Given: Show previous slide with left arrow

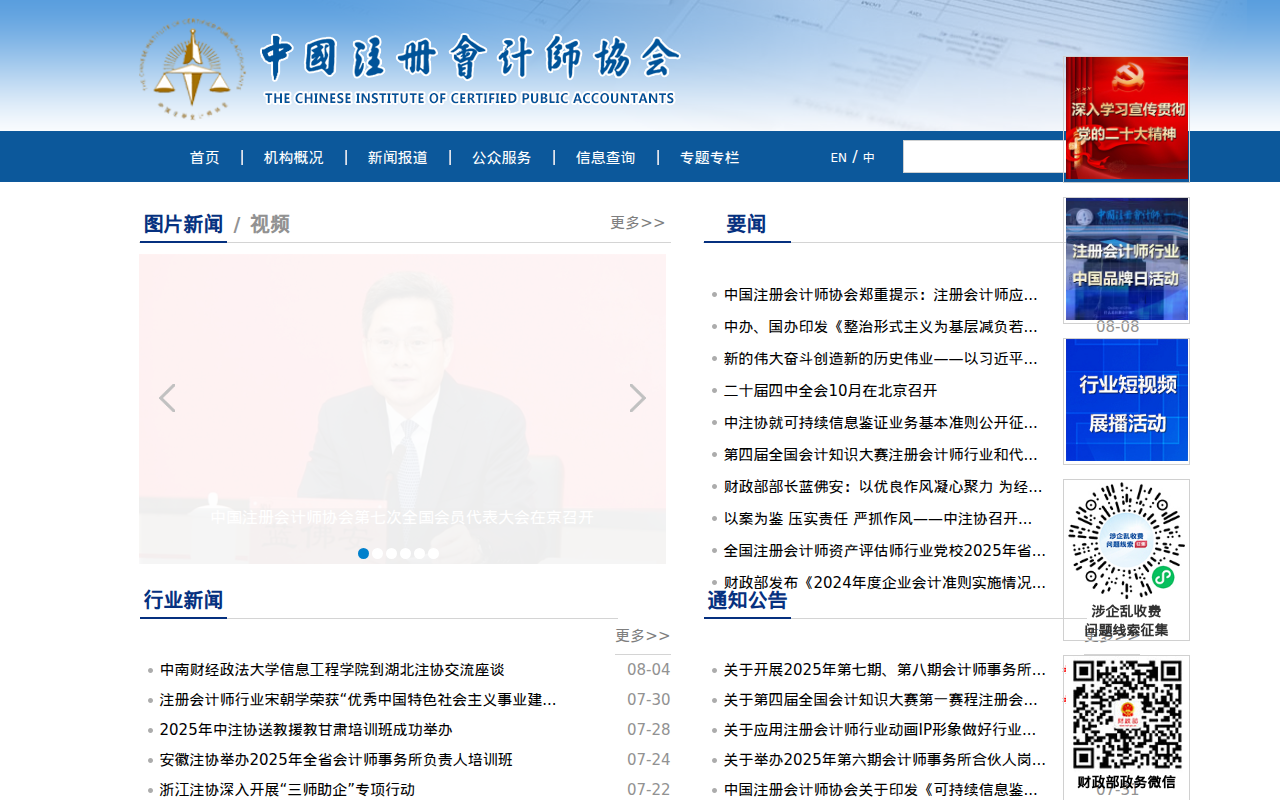Looking at the screenshot, I should 167,398.
